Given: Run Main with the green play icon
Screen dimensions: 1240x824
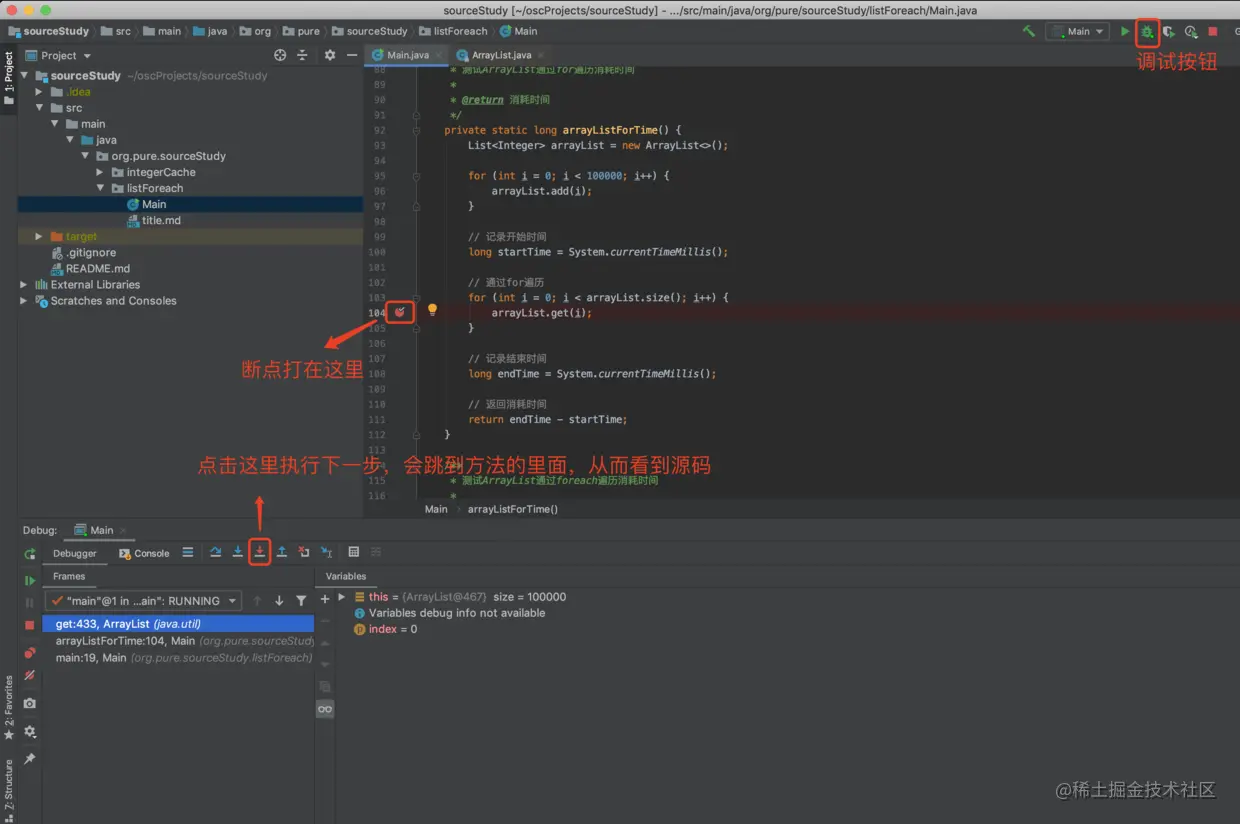Looking at the screenshot, I should click(1125, 31).
